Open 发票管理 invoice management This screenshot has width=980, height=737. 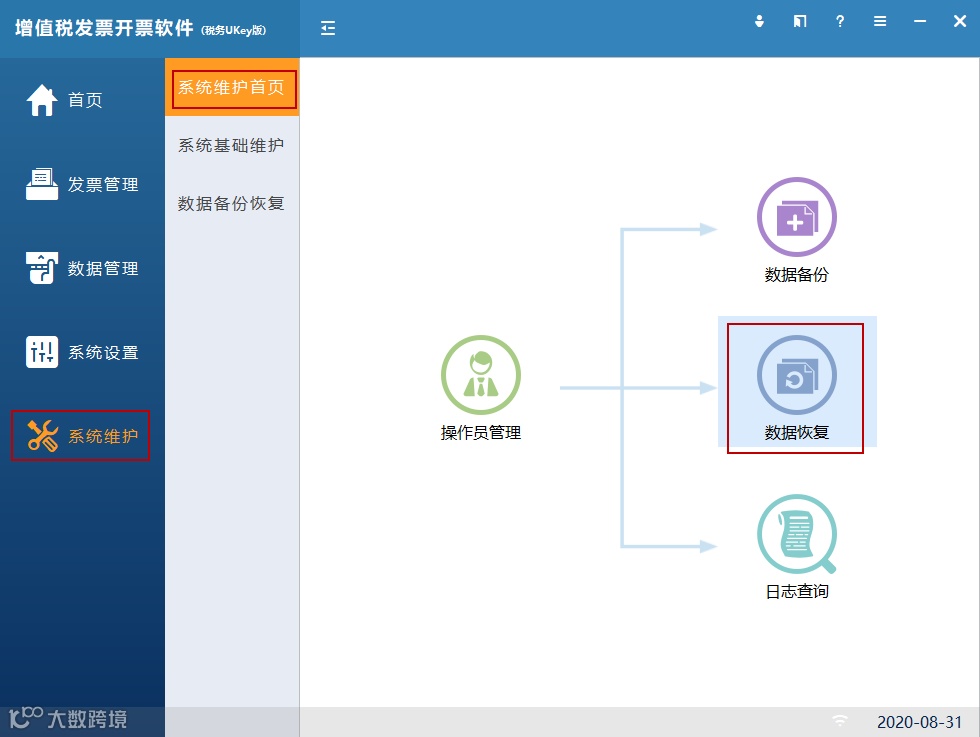82,184
